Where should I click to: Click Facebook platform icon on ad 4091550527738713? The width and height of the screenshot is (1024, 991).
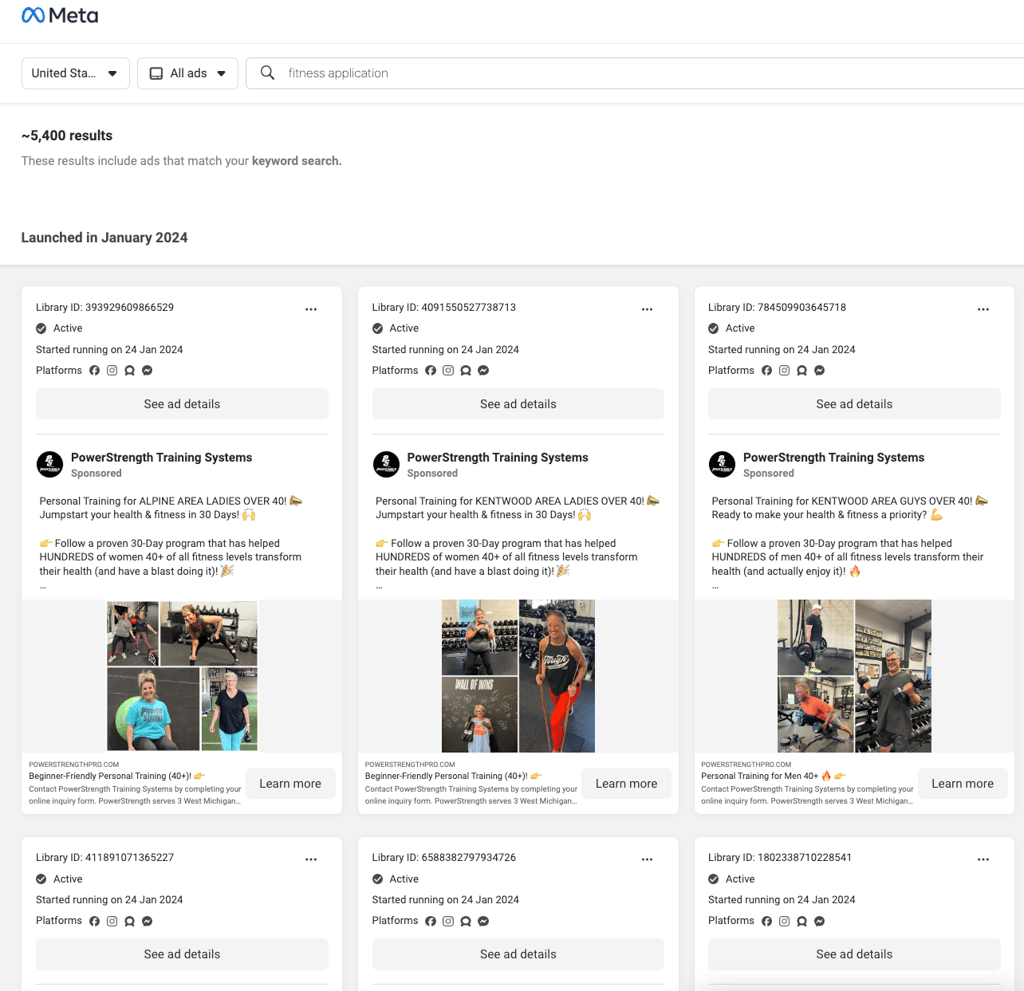(430, 370)
